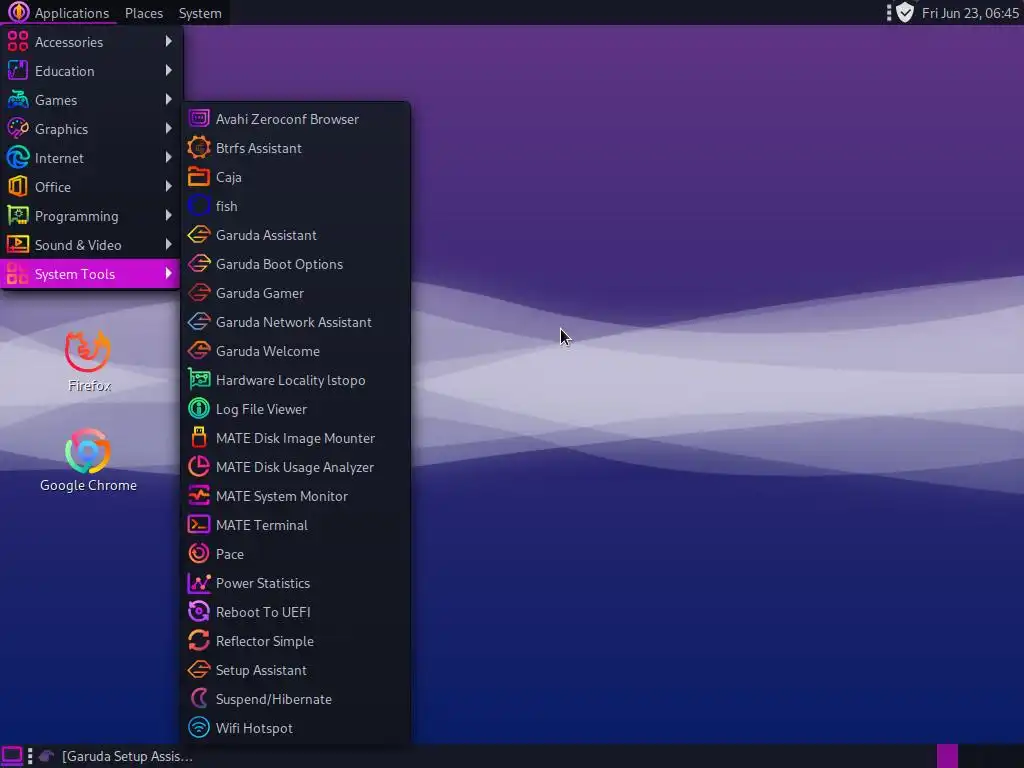Expand Accessories submenu arrow
1024x768 pixels.
[168, 41]
